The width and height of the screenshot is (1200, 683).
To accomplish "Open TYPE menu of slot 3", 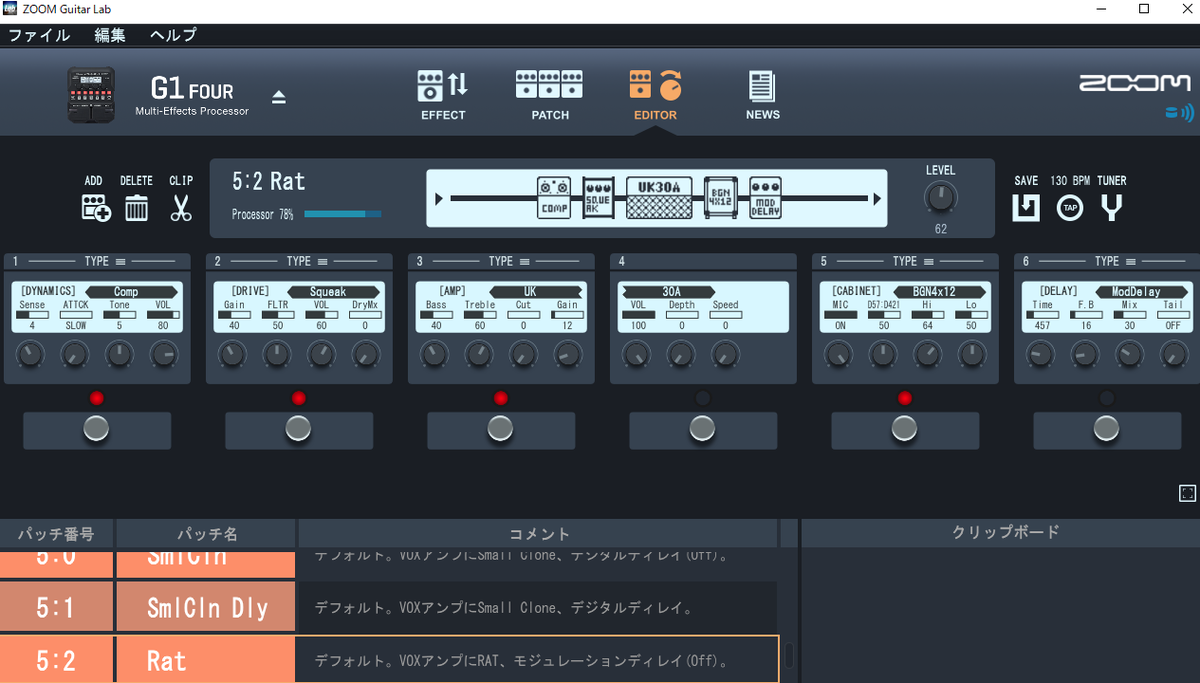I will [x=509, y=261].
